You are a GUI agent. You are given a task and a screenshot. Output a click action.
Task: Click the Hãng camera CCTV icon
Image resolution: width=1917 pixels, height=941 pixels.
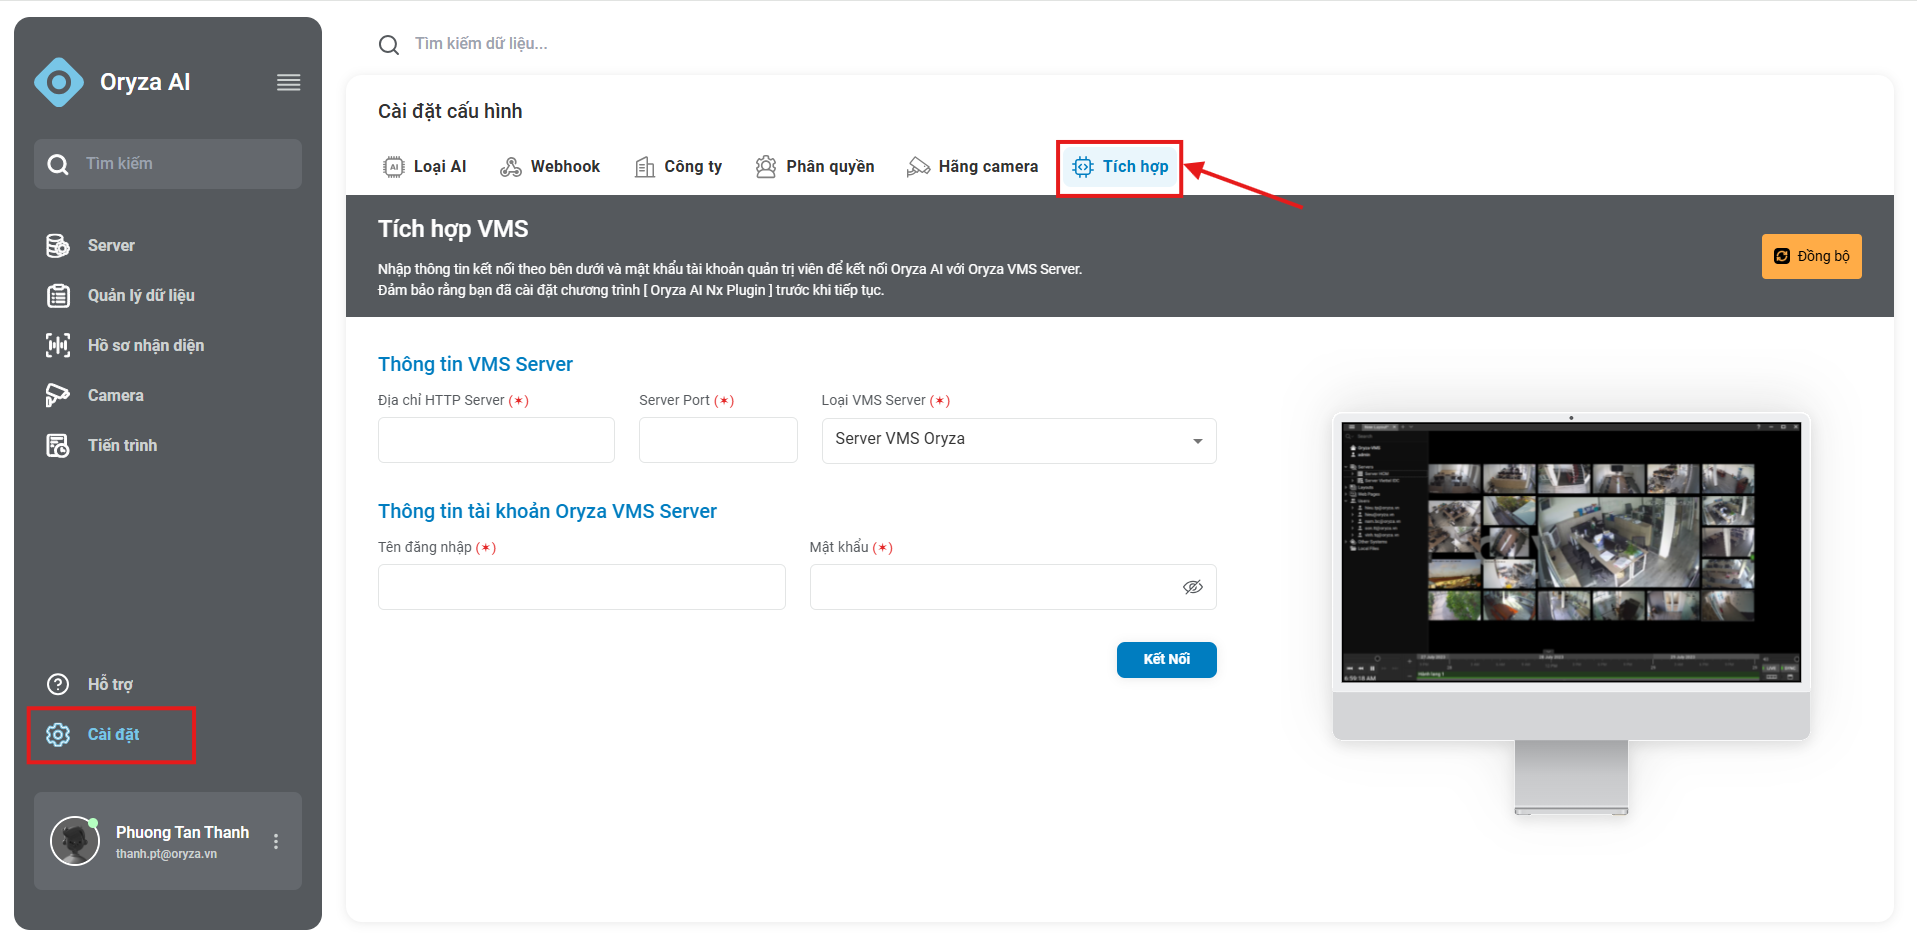click(x=918, y=167)
